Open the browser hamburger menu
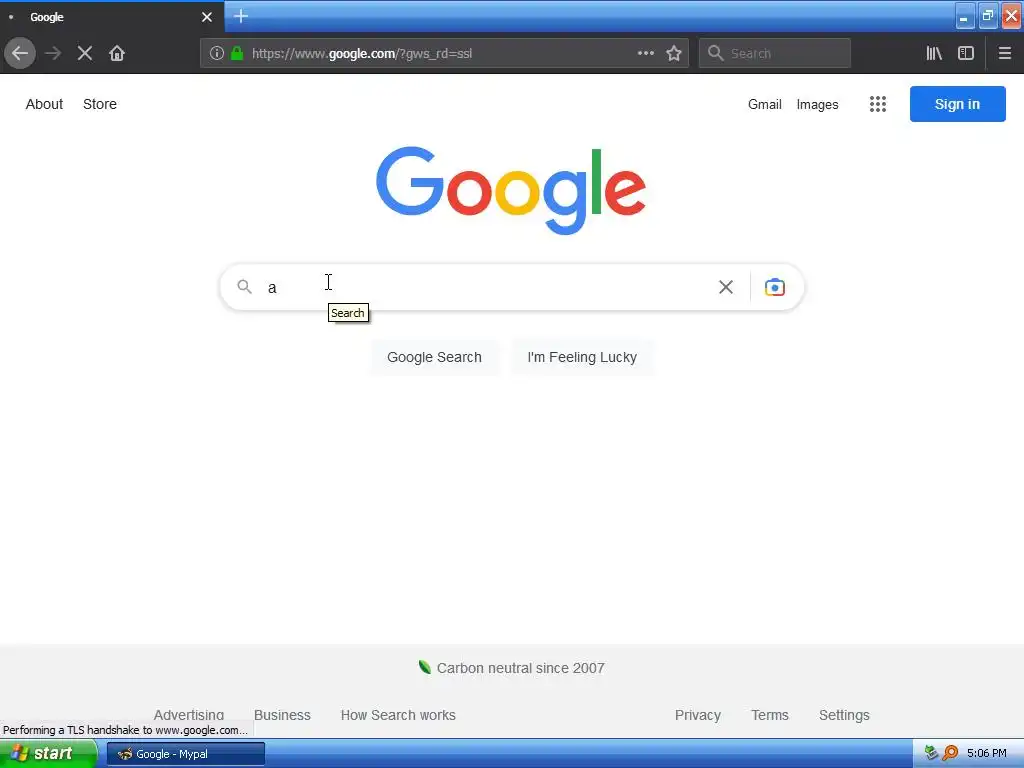Screen dimensions: 1024x768 coord(1004,53)
